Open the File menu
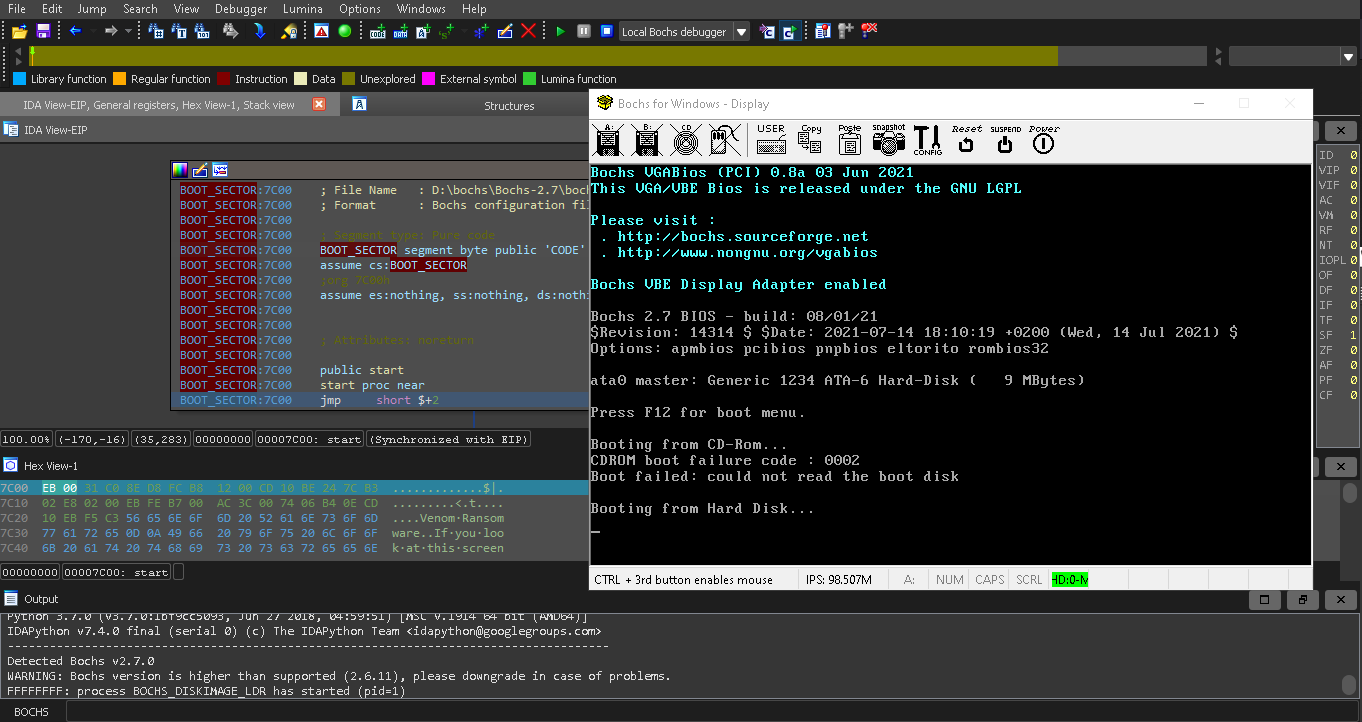Image resolution: width=1362 pixels, height=722 pixels. (x=17, y=8)
